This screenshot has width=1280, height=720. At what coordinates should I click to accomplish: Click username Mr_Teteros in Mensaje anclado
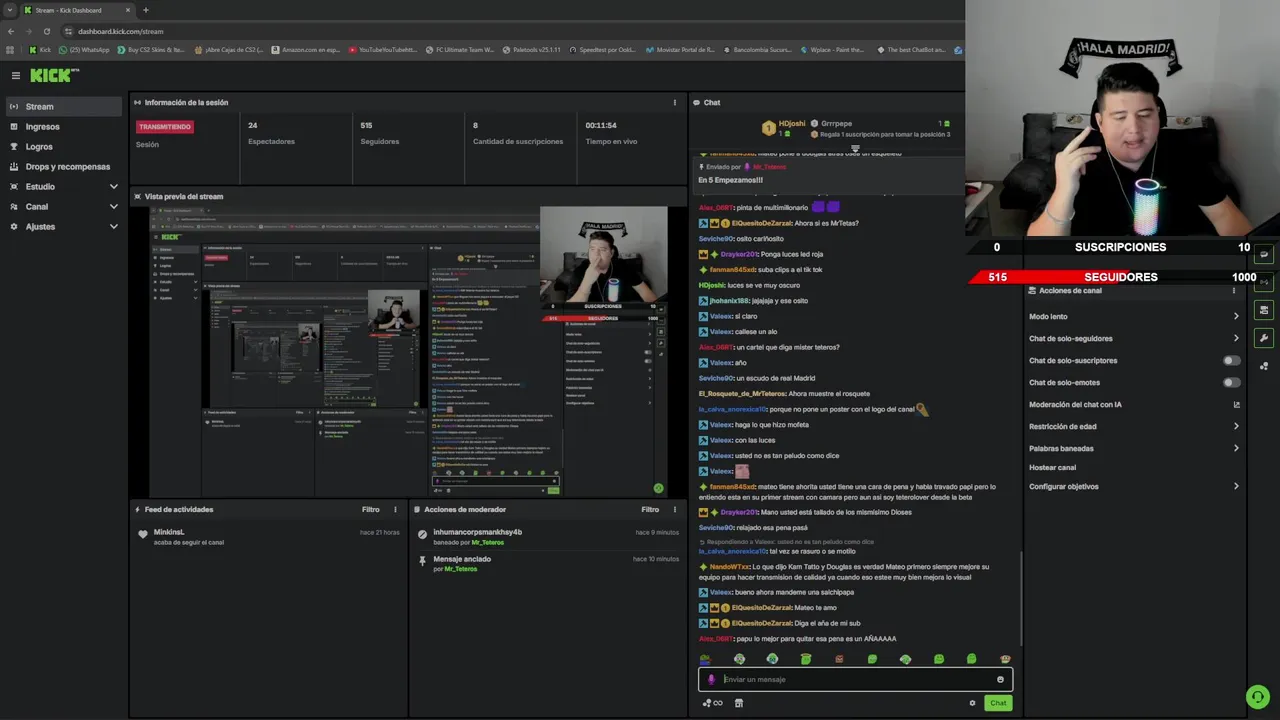click(461, 569)
